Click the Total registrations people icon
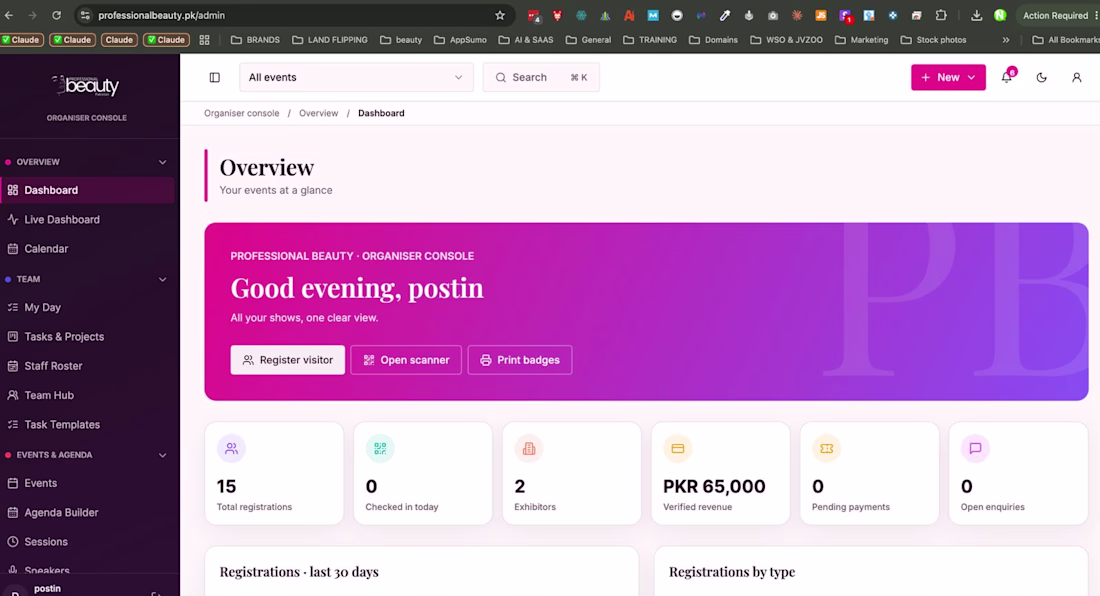The image size is (1100, 596). 232,449
